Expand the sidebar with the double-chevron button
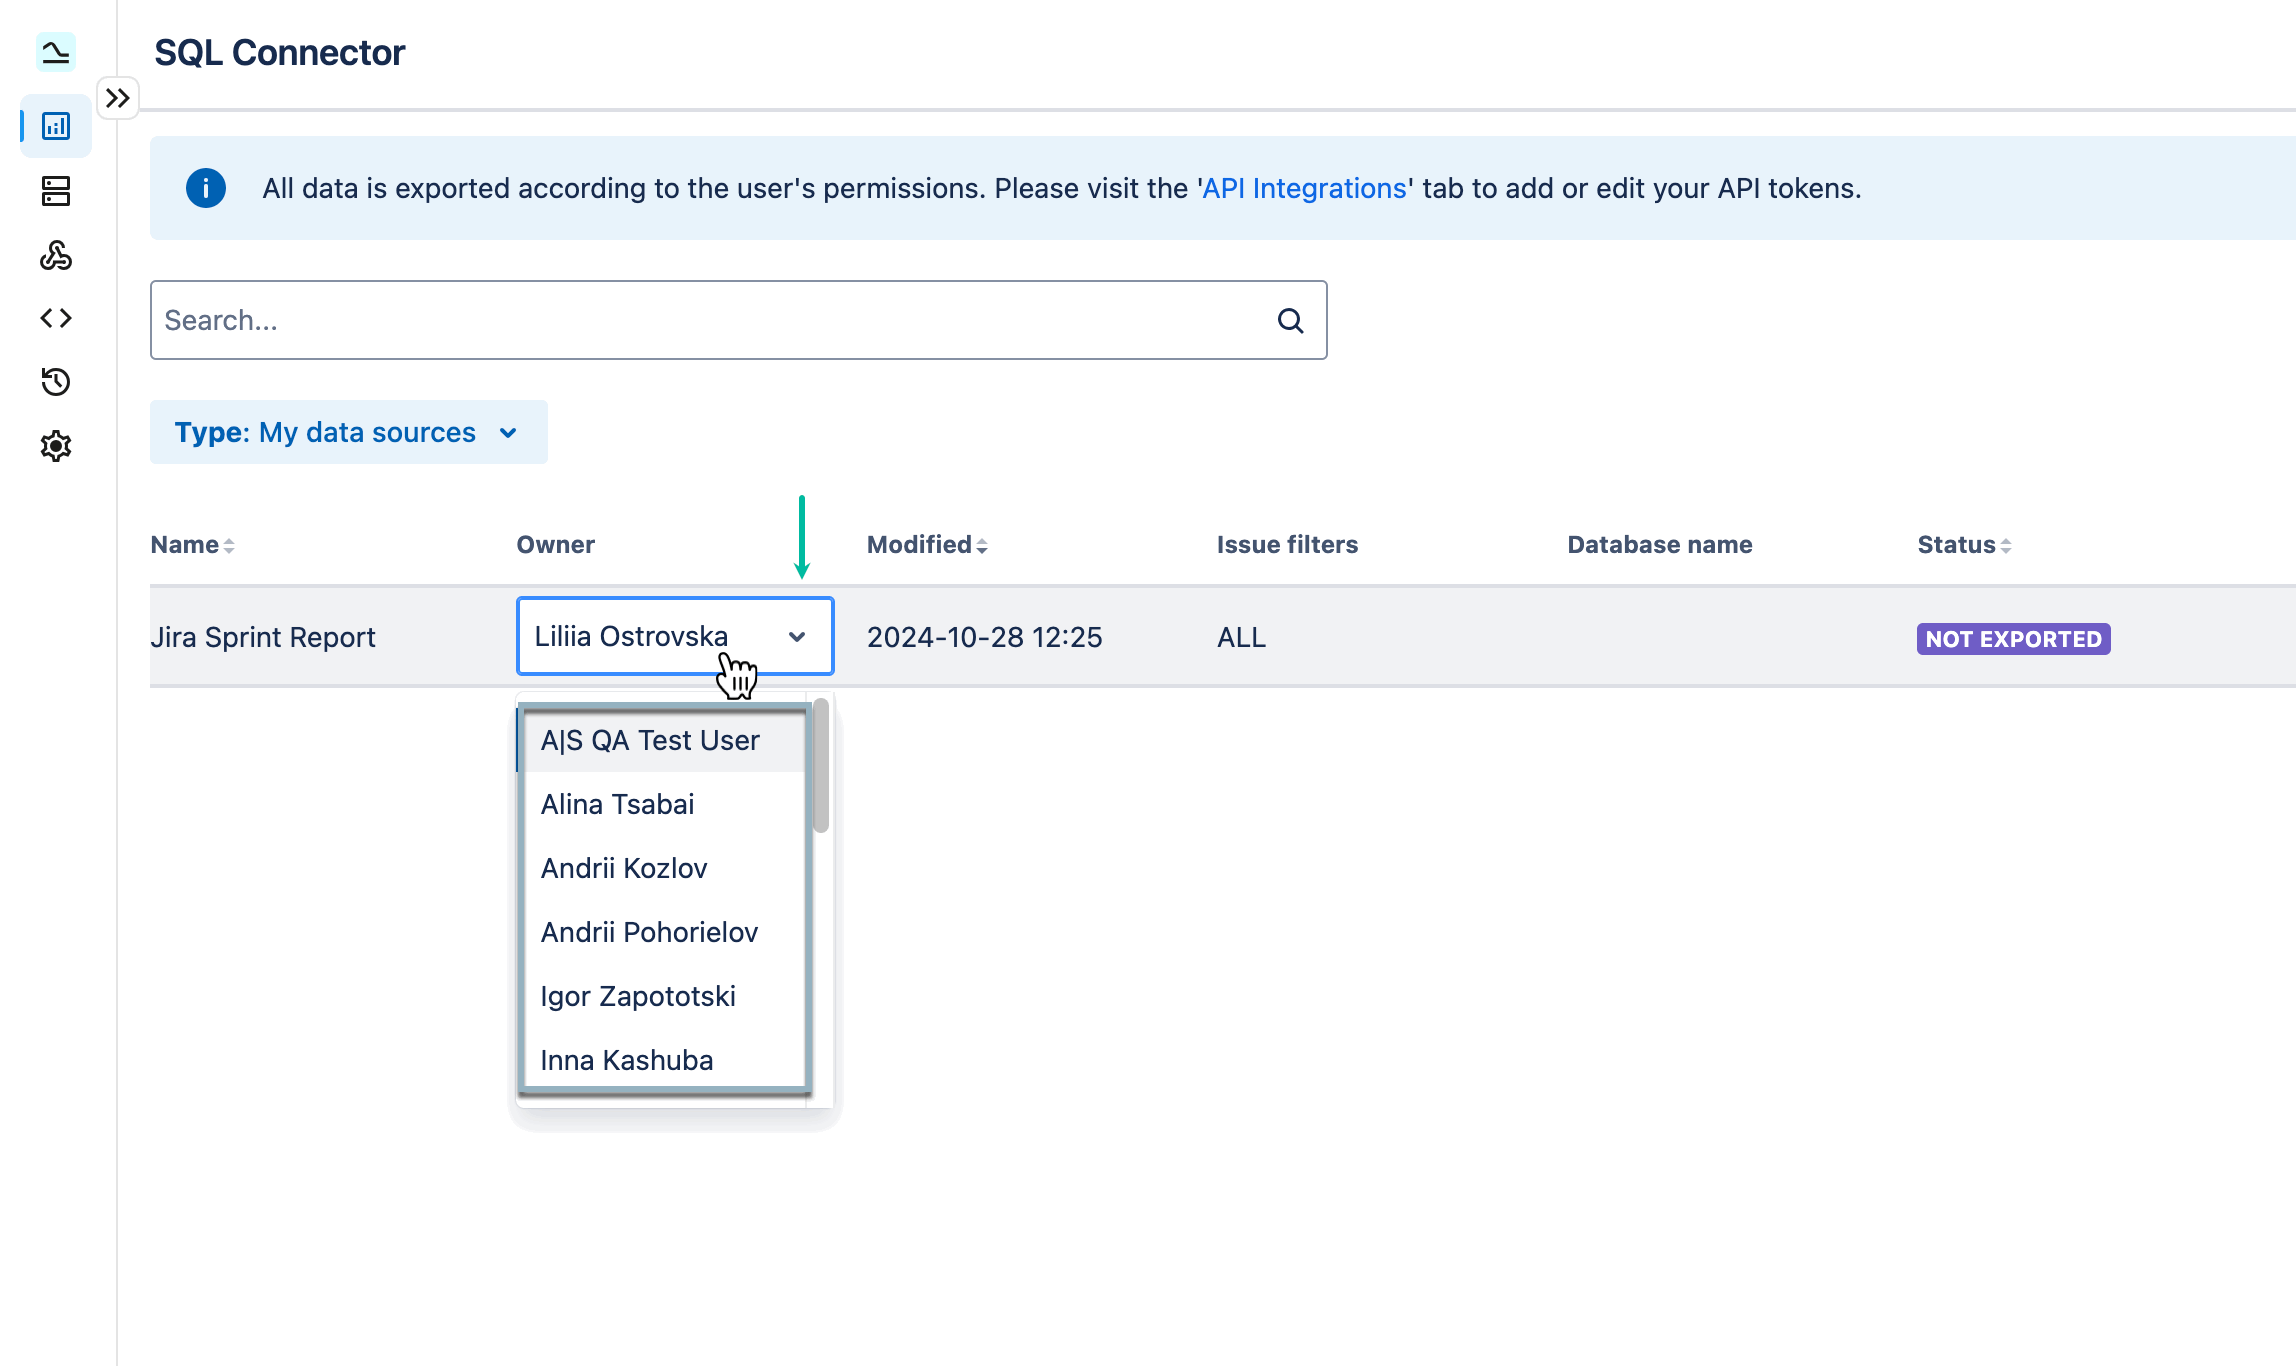Screen dimensions: 2296x1366 point(118,97)
